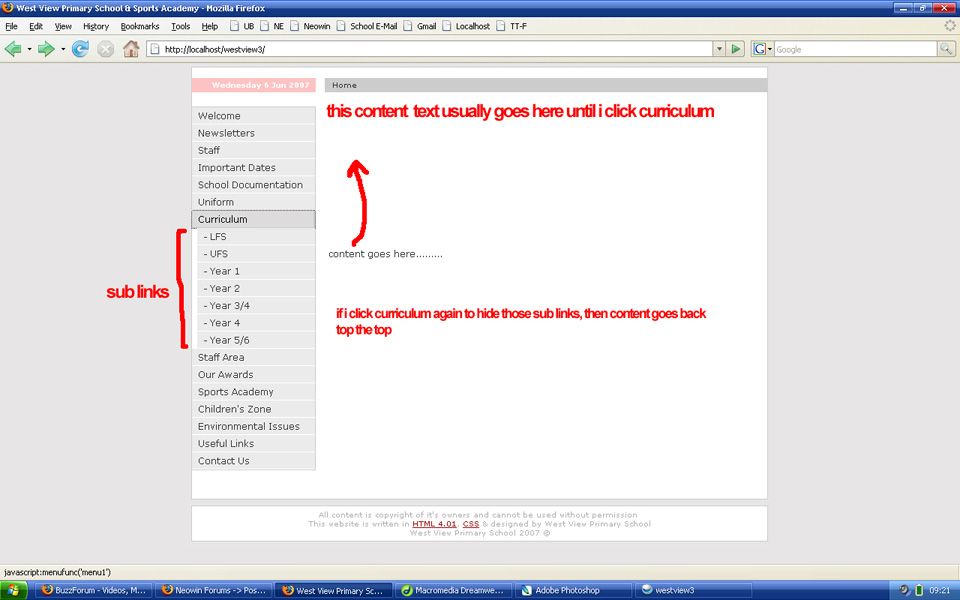Reload the current page

pos(80,48)
